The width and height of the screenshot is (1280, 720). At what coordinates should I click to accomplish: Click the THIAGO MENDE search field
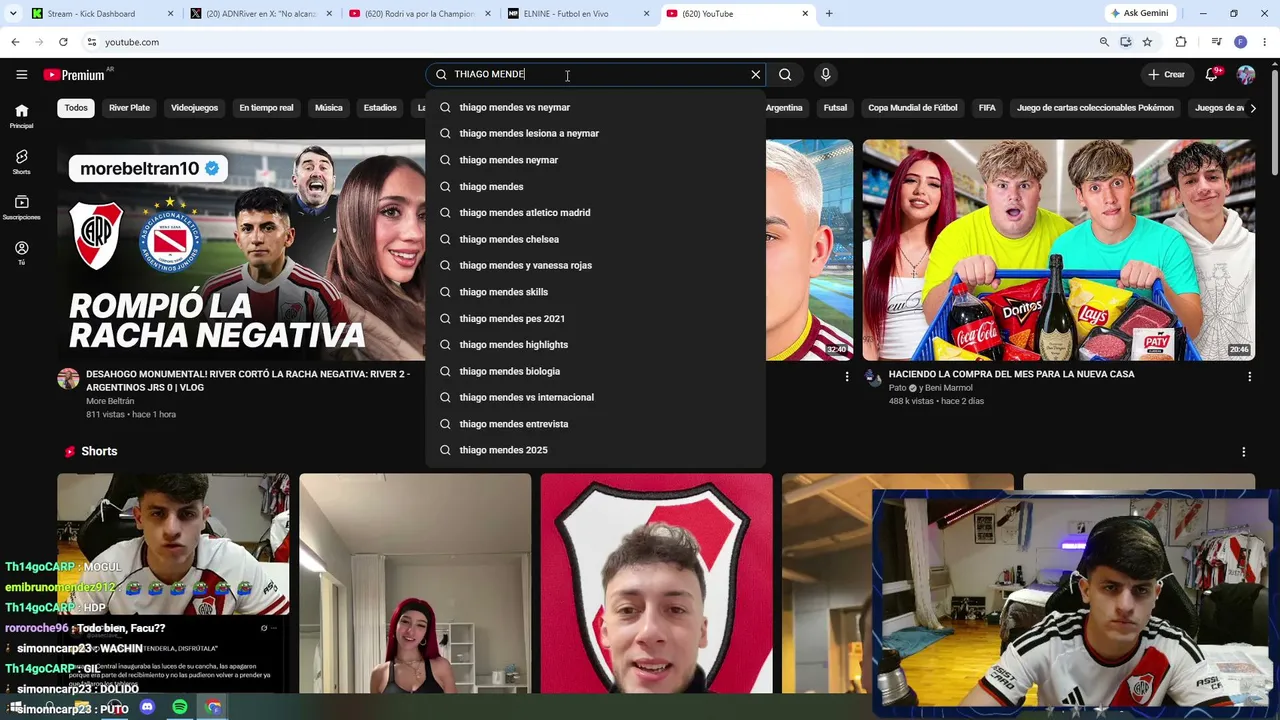[595, 75]
